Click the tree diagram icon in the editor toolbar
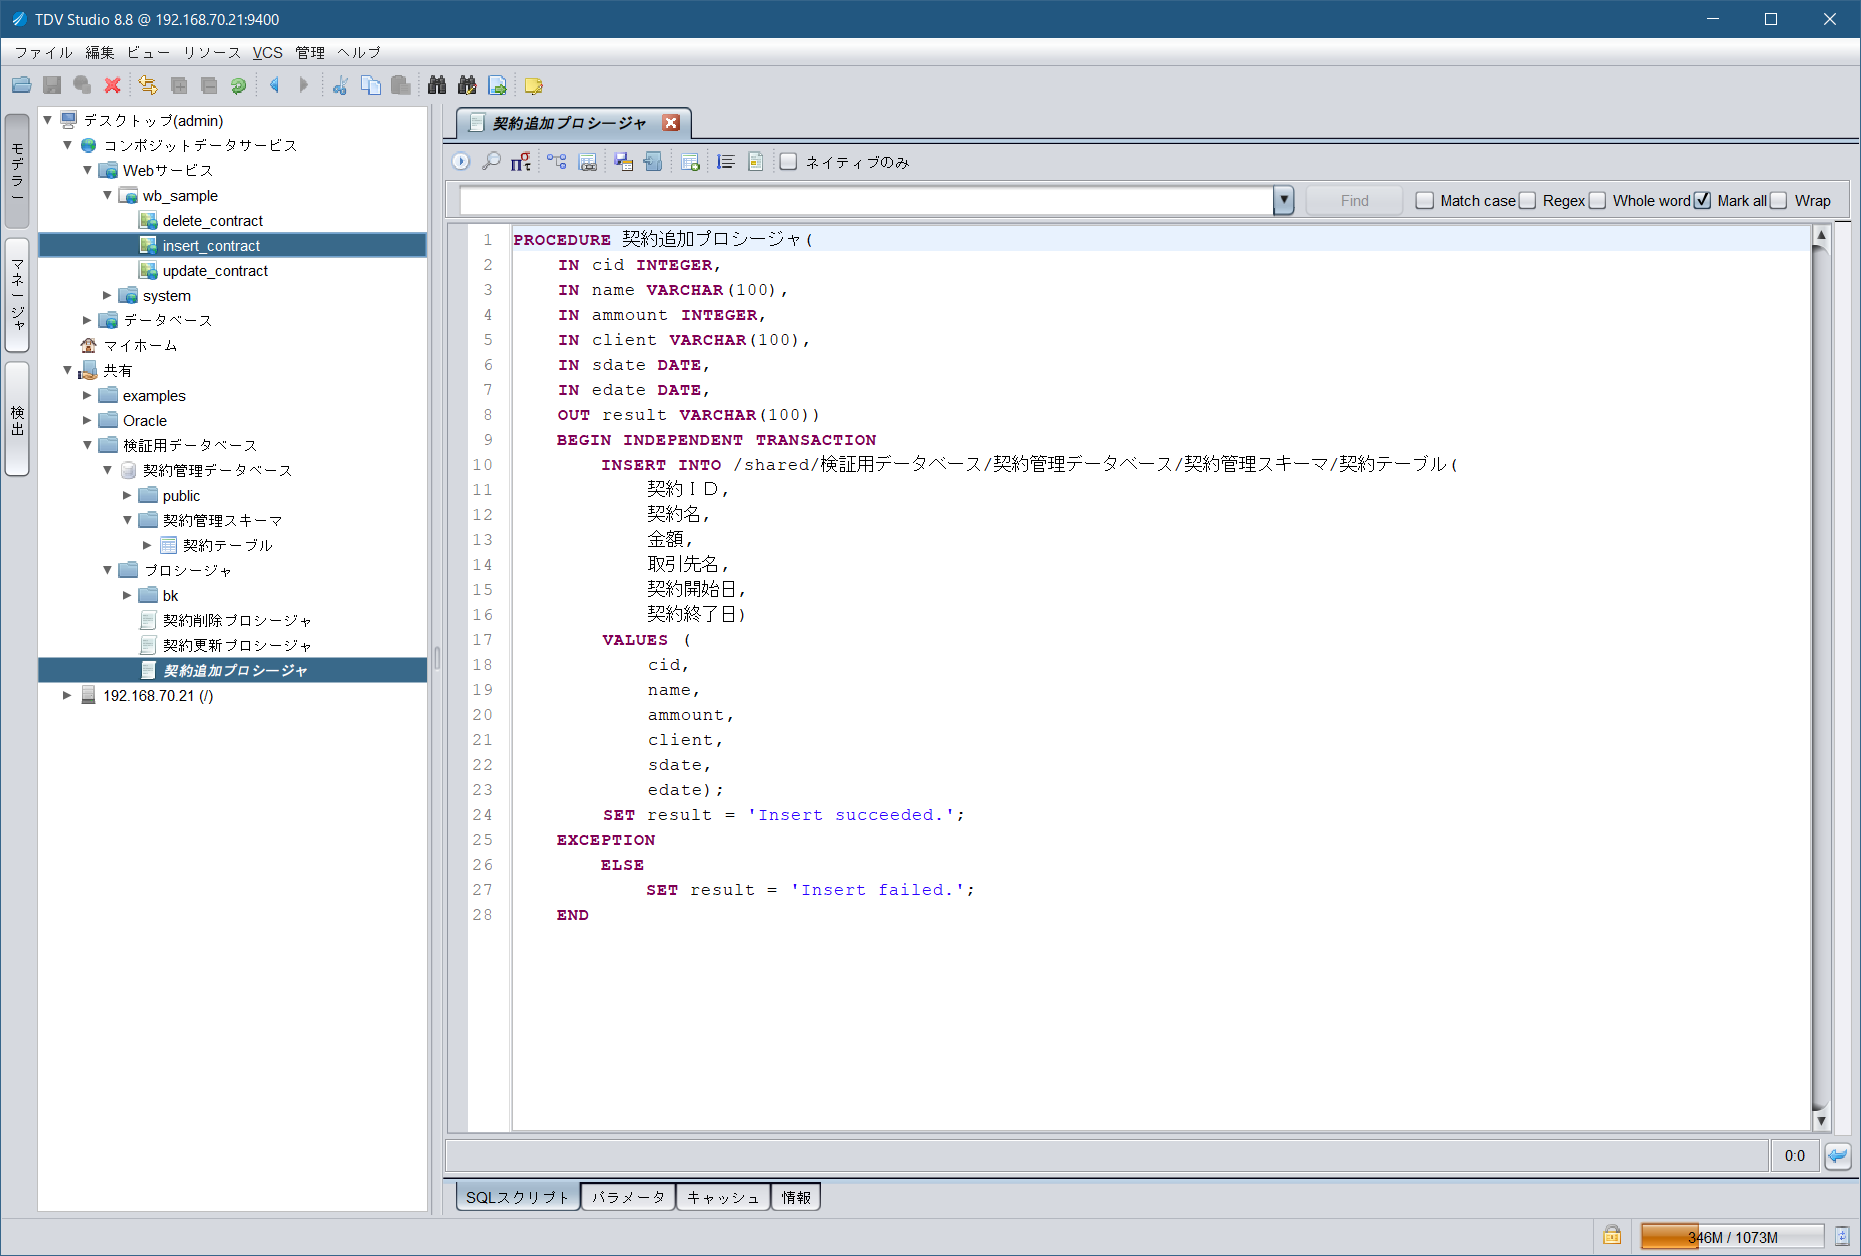This screenshot has height=1256, width=1861. (557, 161)
